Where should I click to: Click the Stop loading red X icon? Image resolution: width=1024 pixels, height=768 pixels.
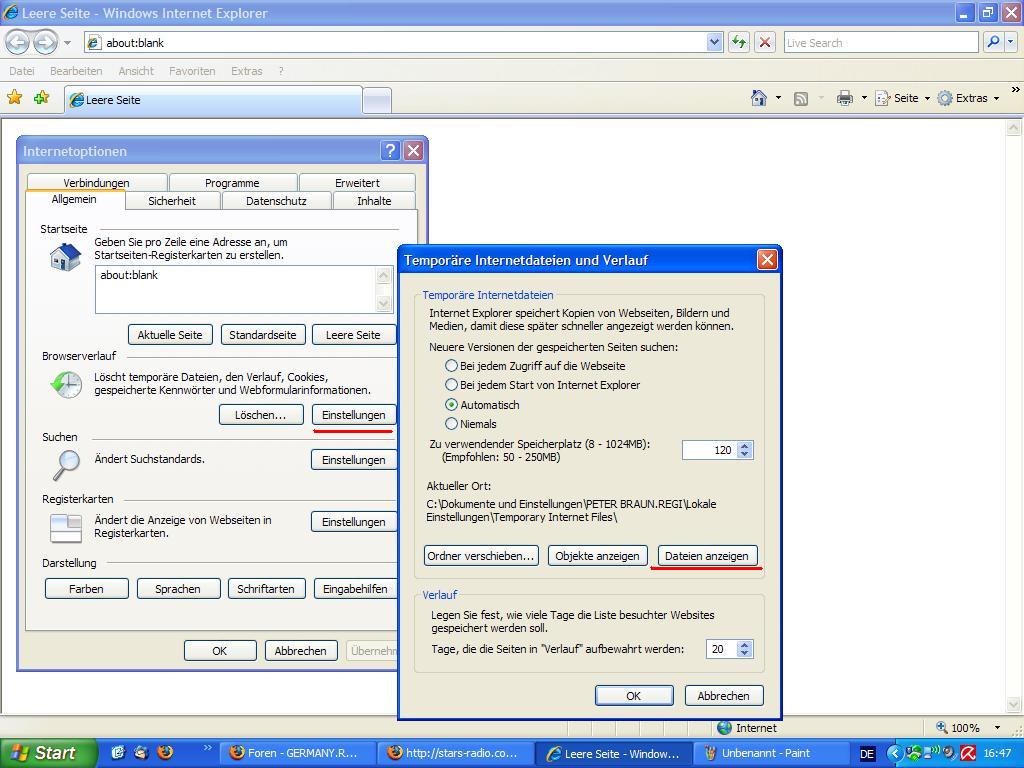[x=765, y=42]
